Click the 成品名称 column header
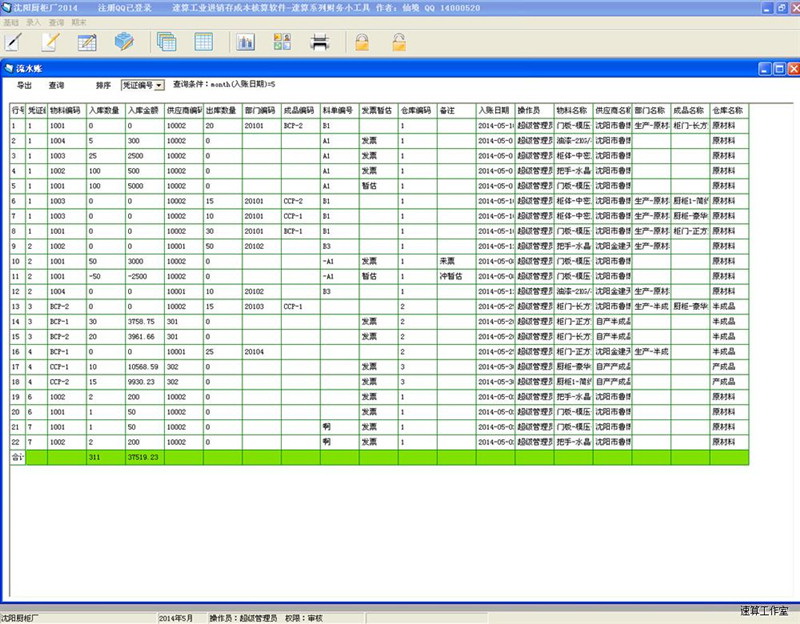Screen dimensions: 800x624 pos(690,110)
